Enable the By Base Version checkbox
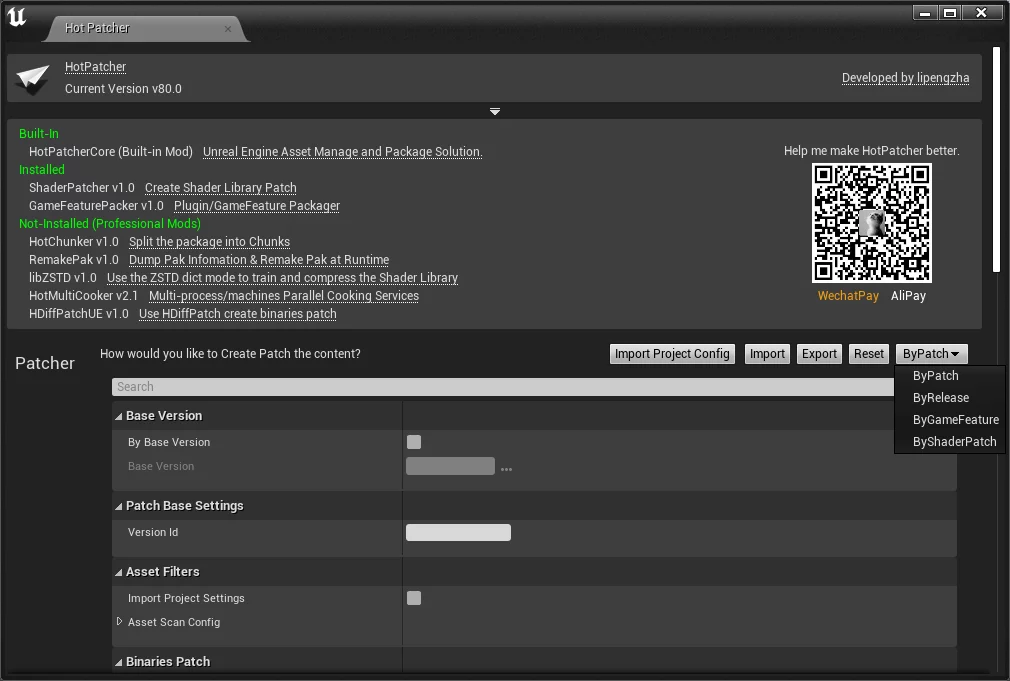1010x681 pixels. pyautogui.click(x=414, y=442)
